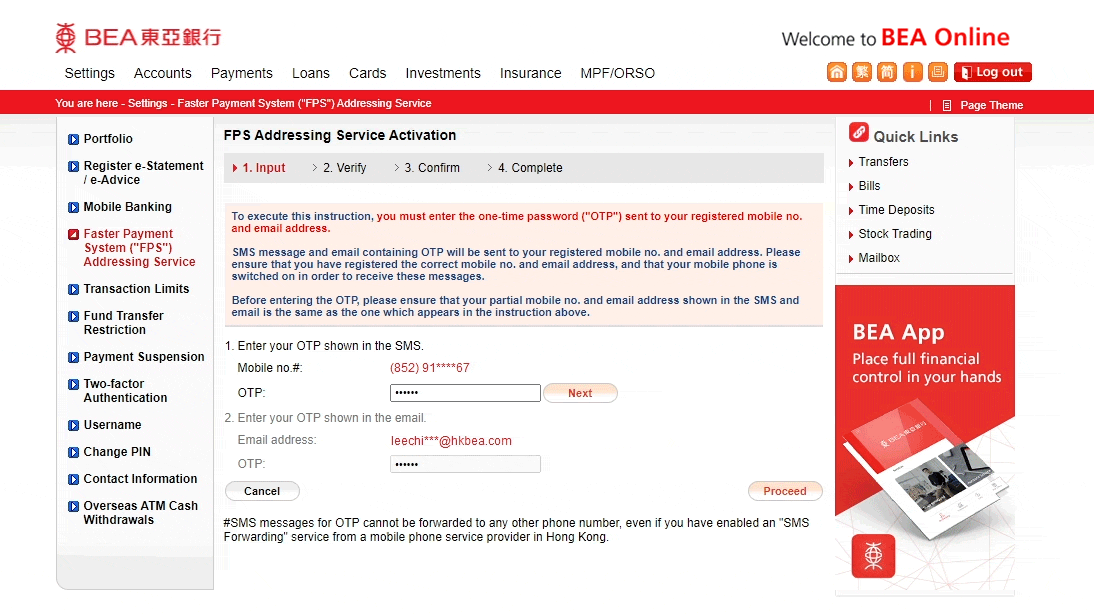This screenshot has width=1094, height=614.
Task: Click the Page Theme icon
Action: coord(947,105)
